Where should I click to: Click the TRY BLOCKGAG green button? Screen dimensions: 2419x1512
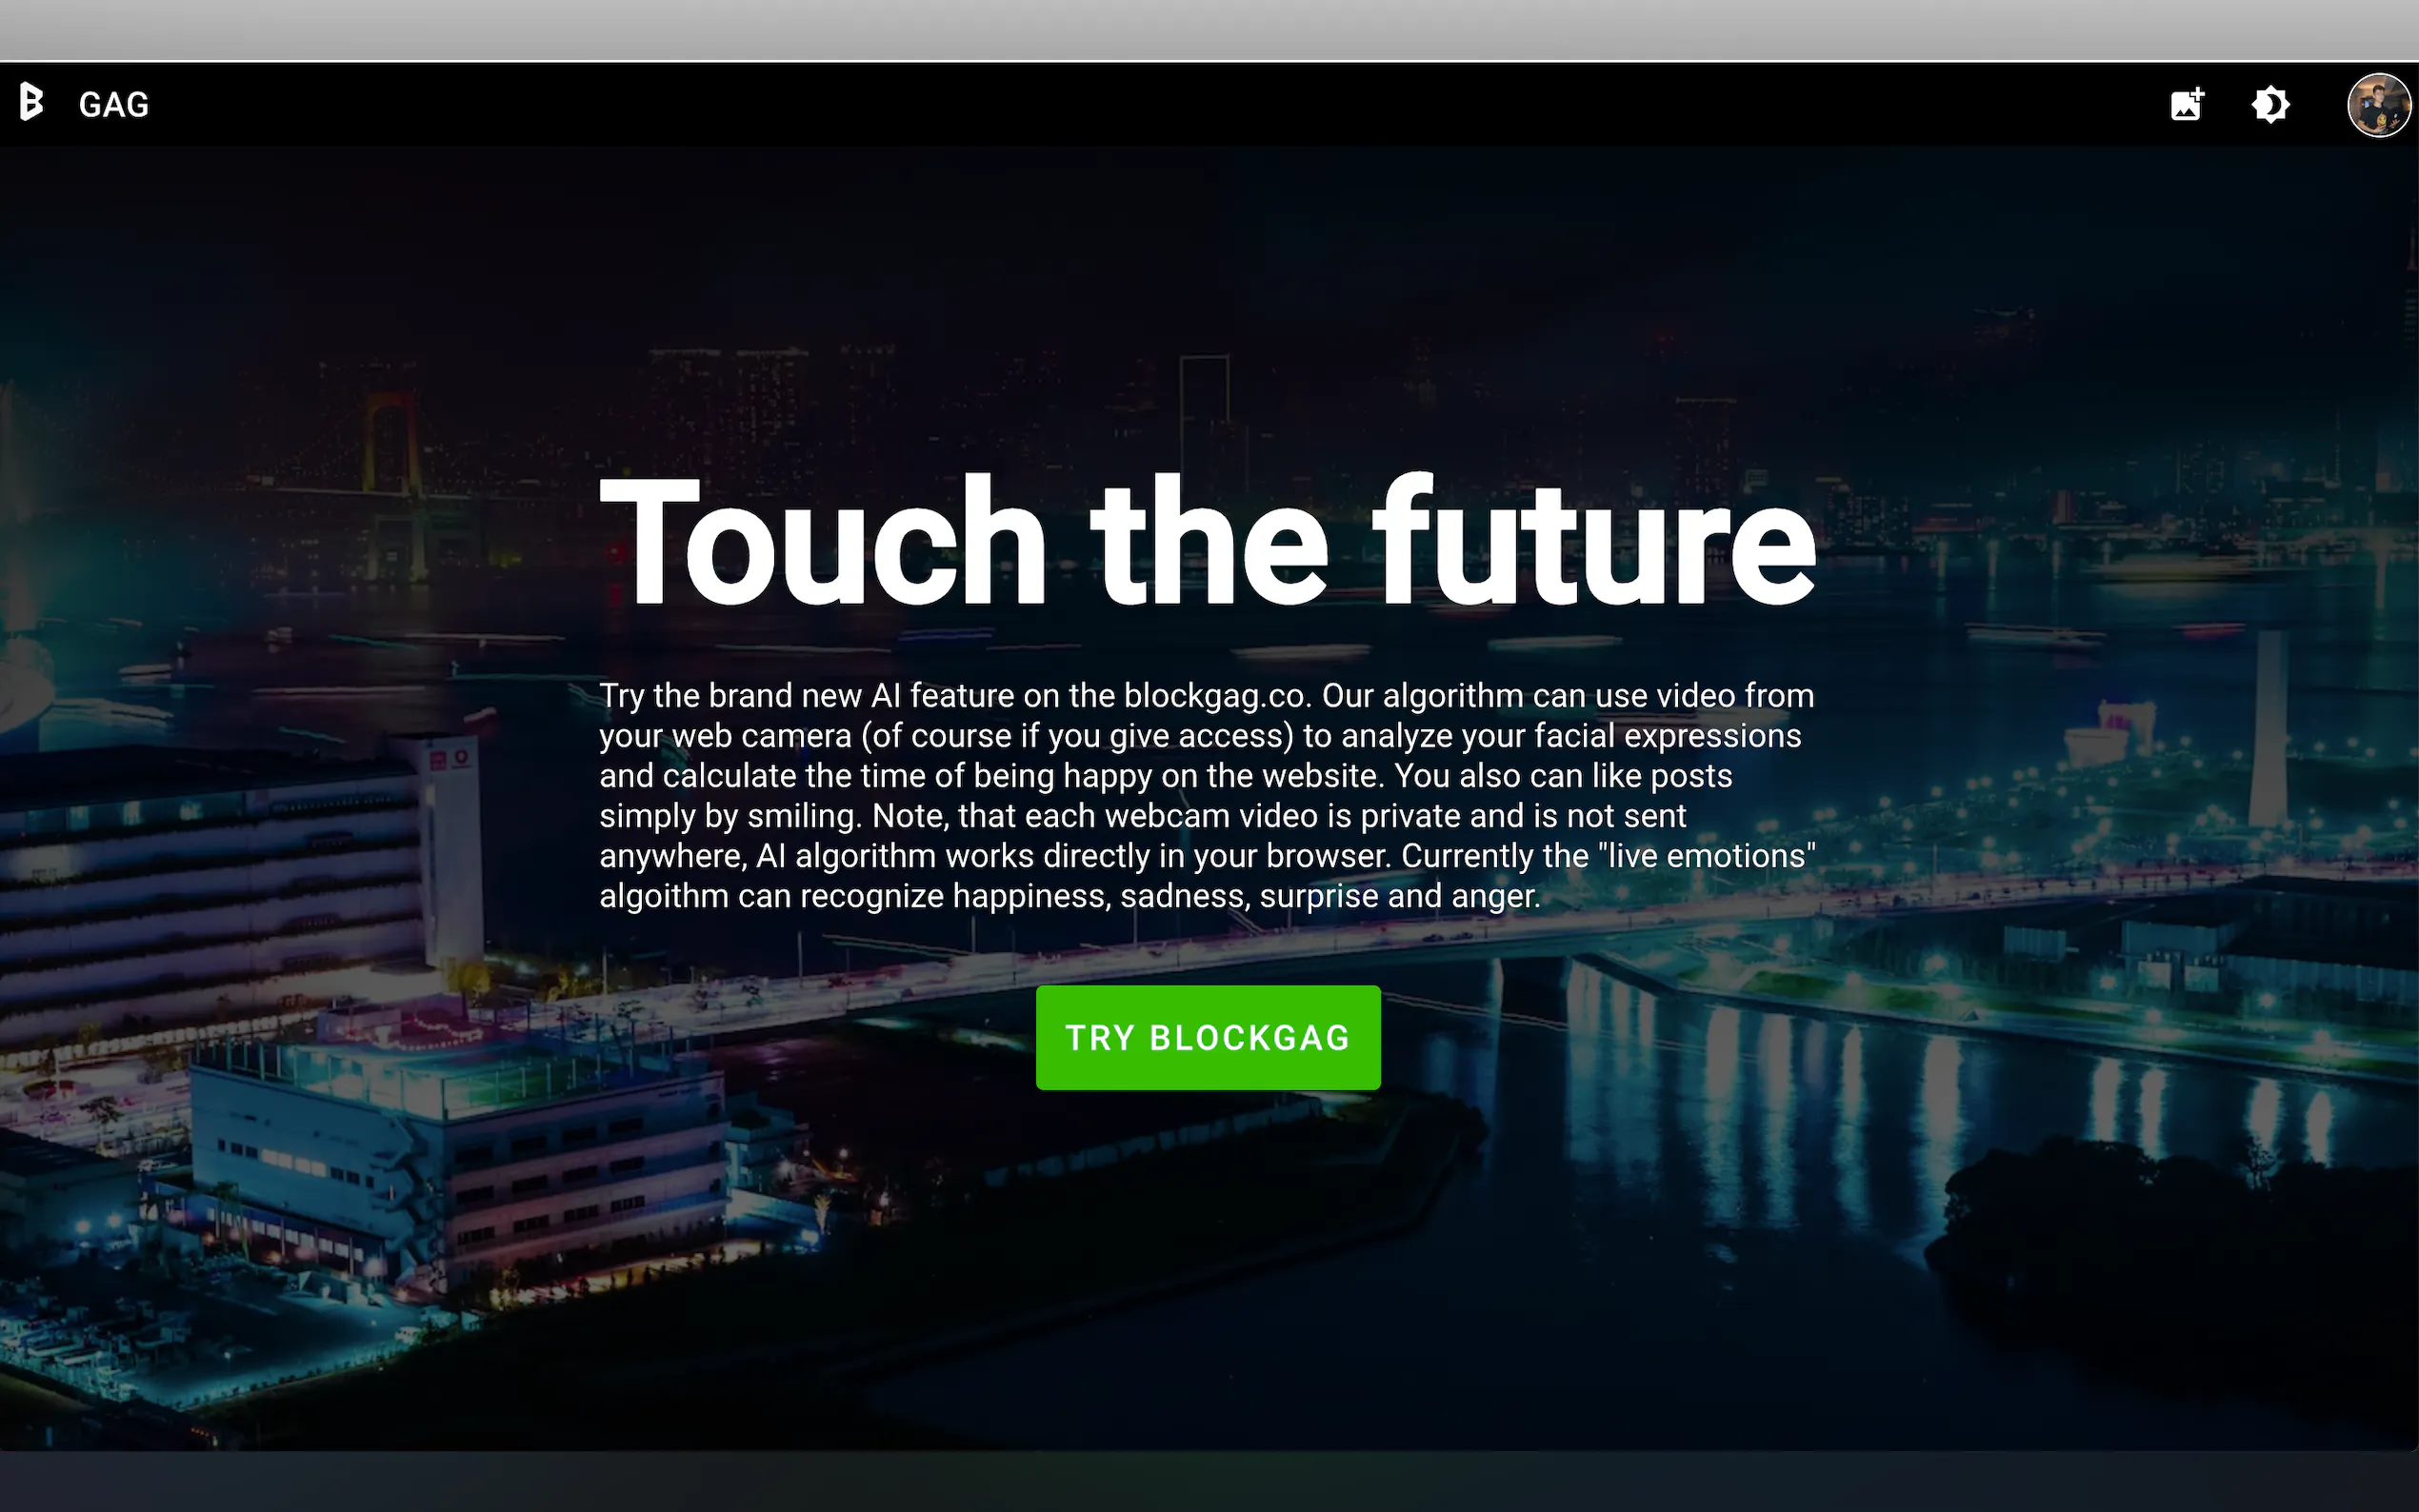(x=1208, y=1037)
